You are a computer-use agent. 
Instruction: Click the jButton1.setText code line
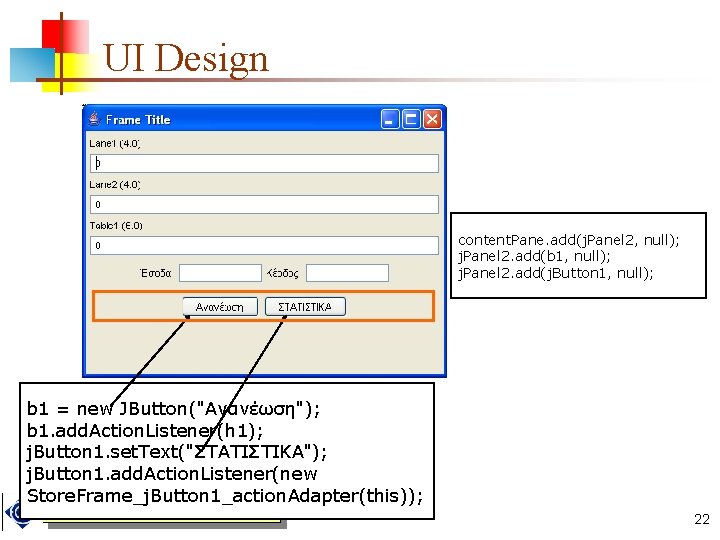177,452
